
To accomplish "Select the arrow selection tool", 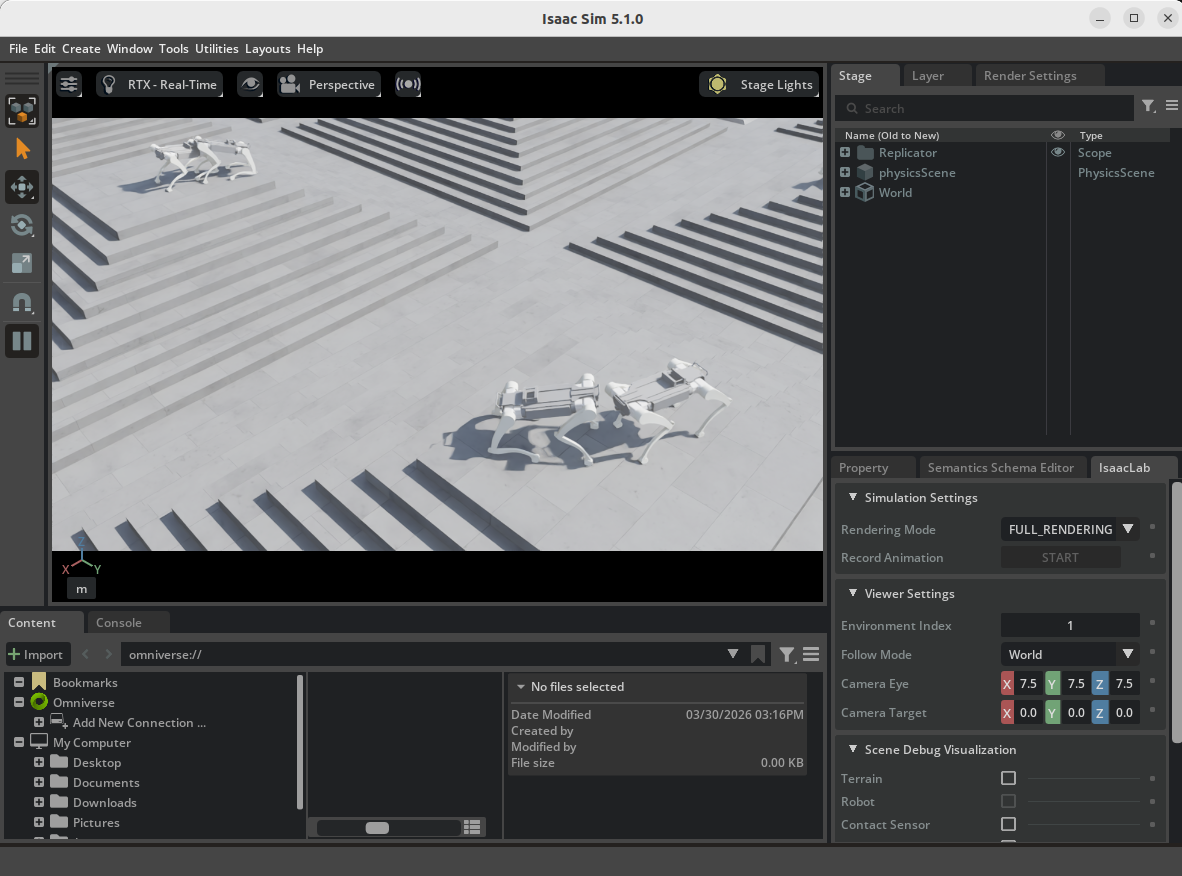I will tap(22, 149).
